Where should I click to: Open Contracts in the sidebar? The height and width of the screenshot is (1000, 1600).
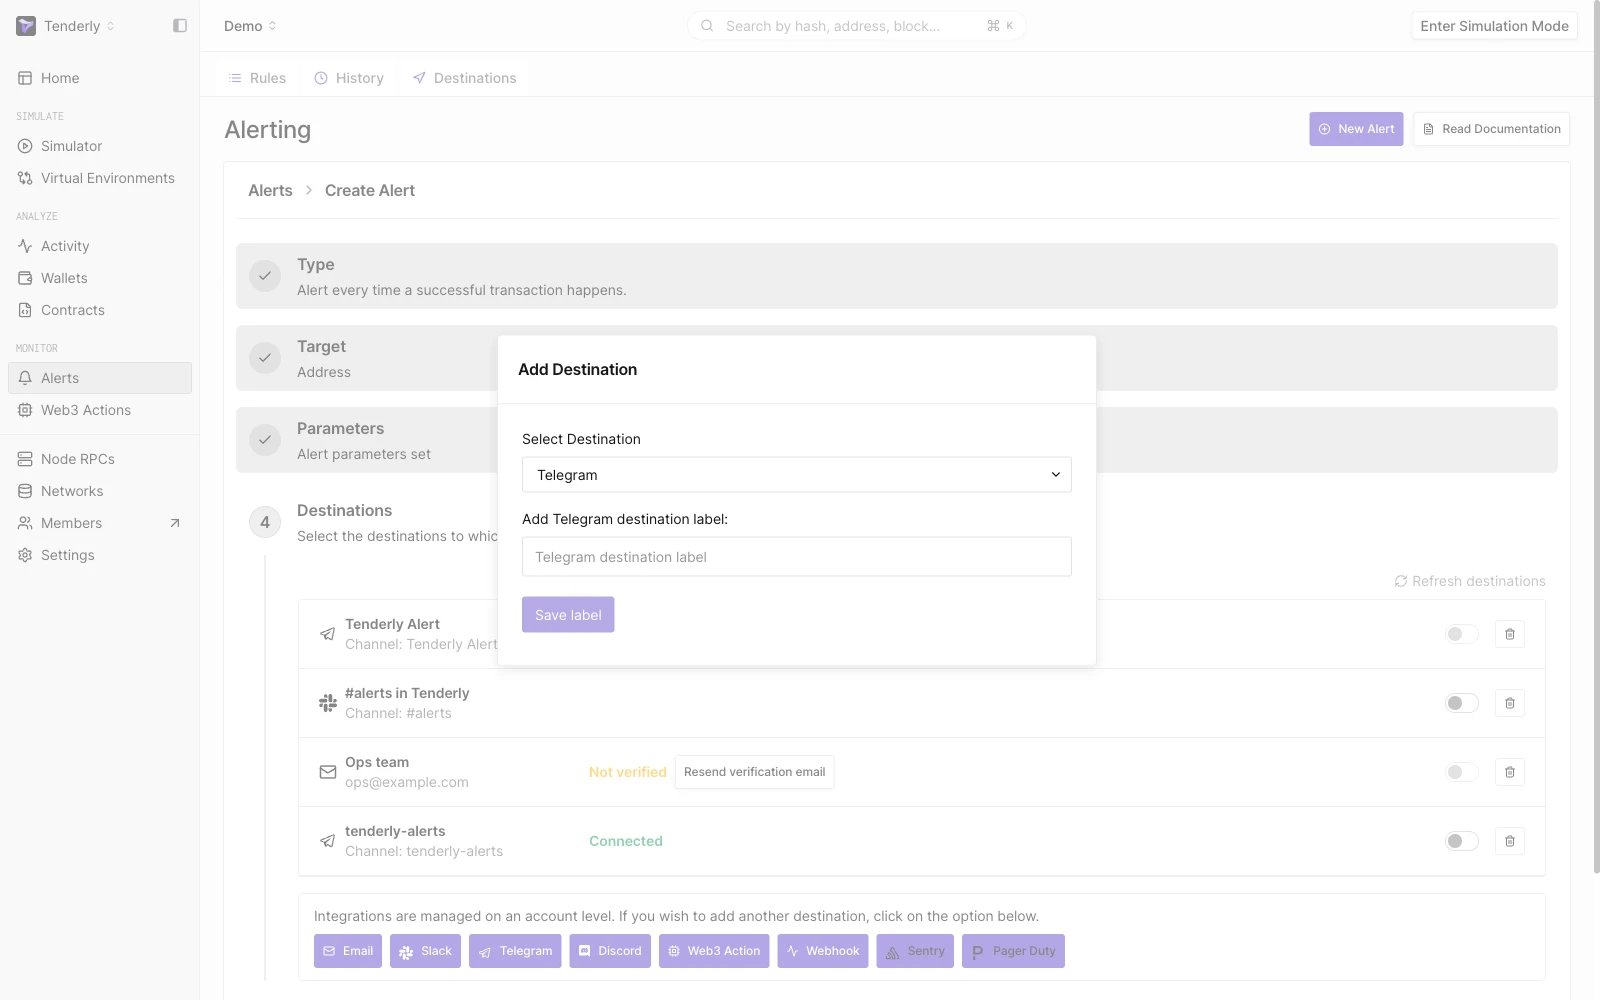[100, 310]
